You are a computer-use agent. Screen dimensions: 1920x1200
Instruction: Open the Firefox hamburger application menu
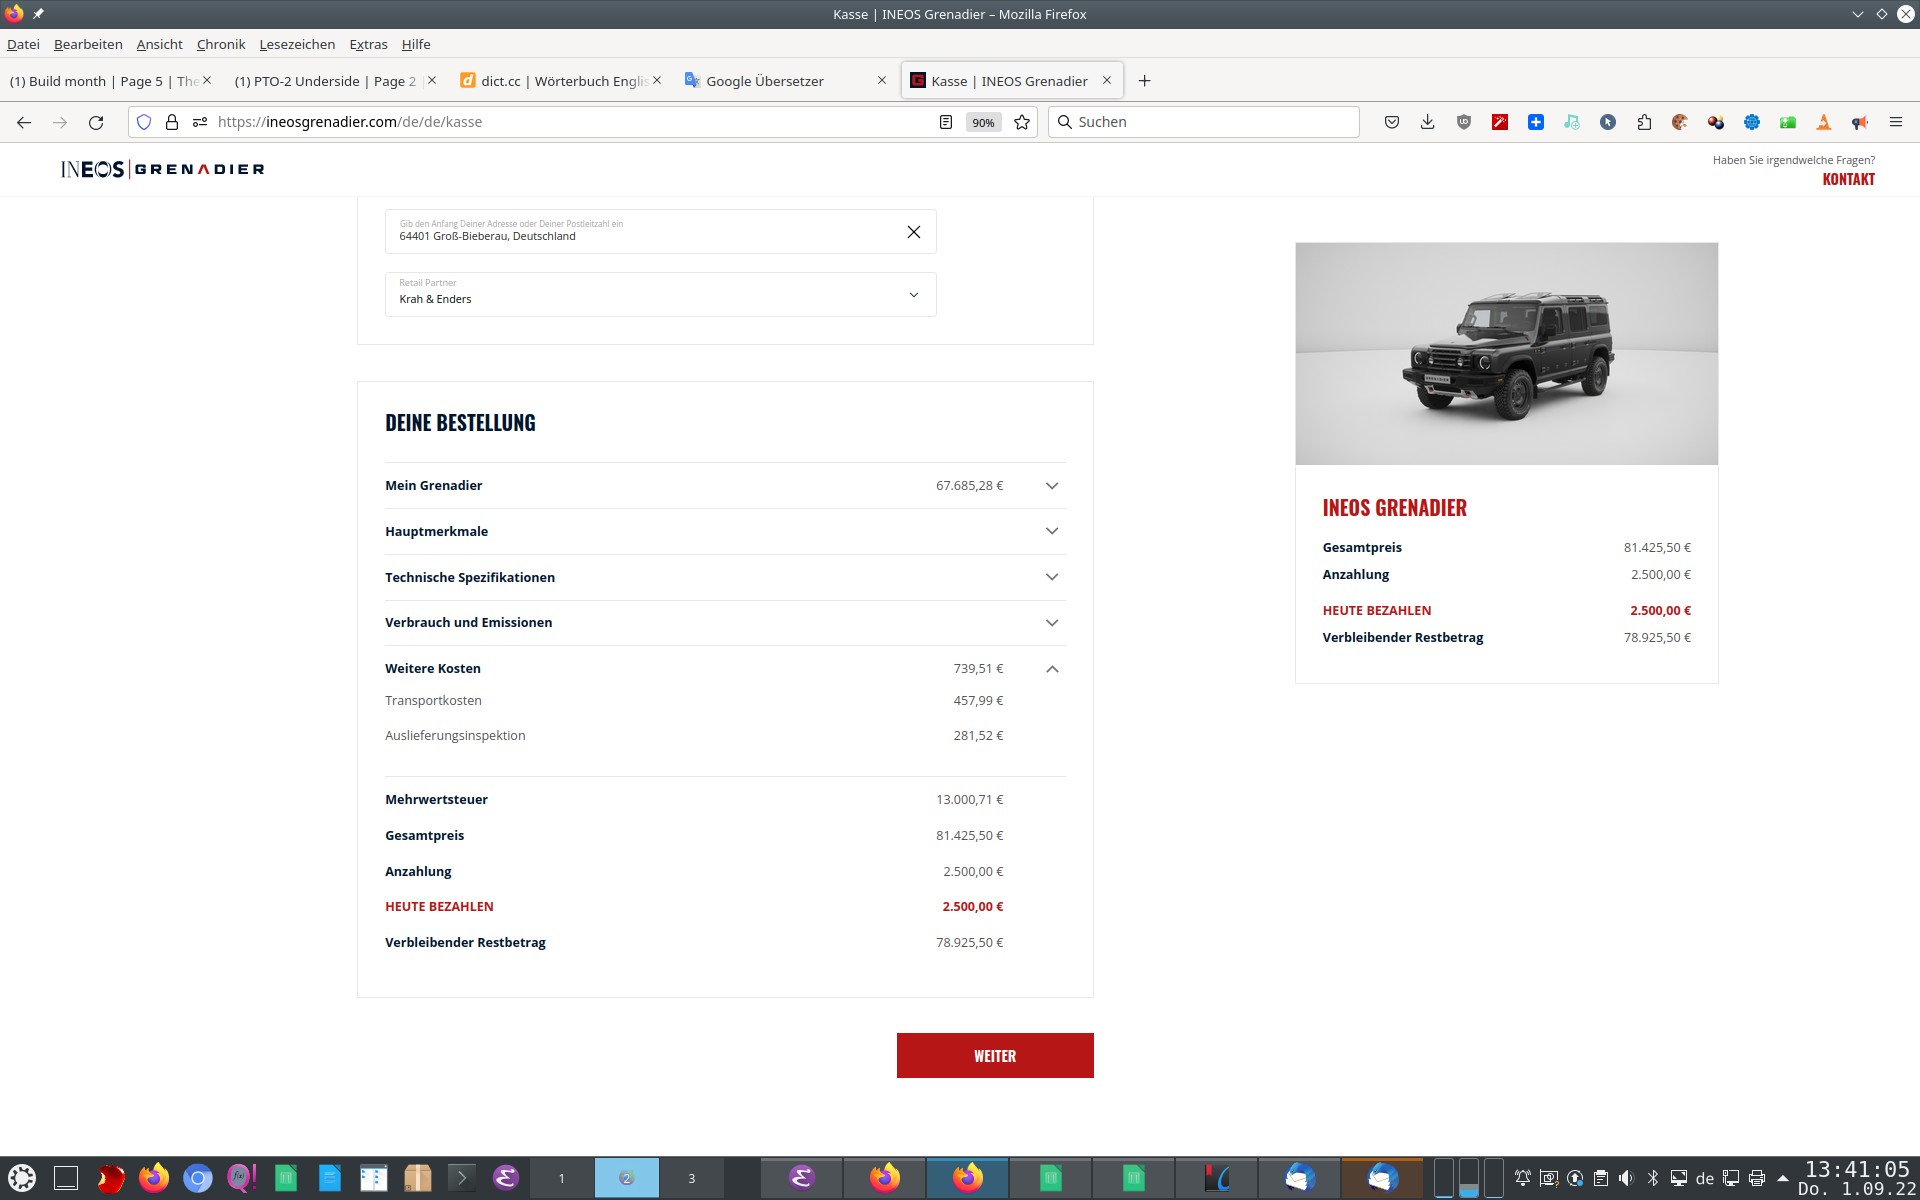coord(1896,122)
